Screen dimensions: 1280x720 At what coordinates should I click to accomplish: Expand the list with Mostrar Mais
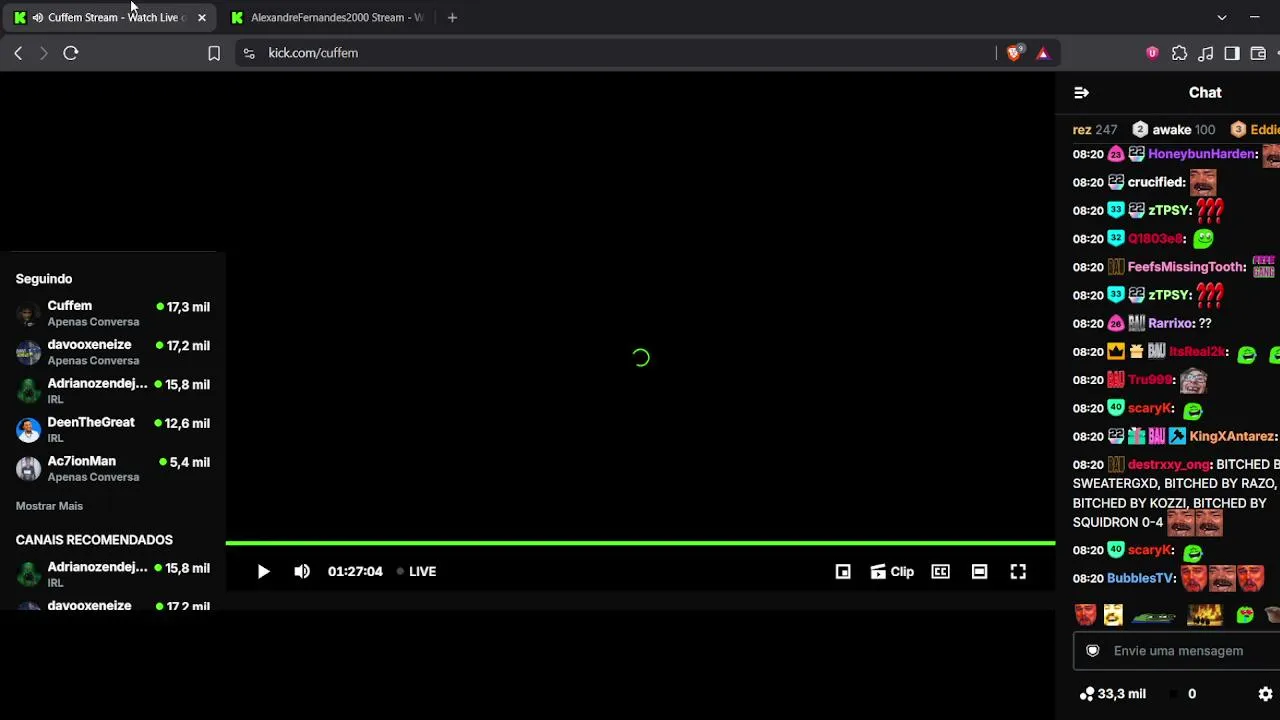pos(49,506)
